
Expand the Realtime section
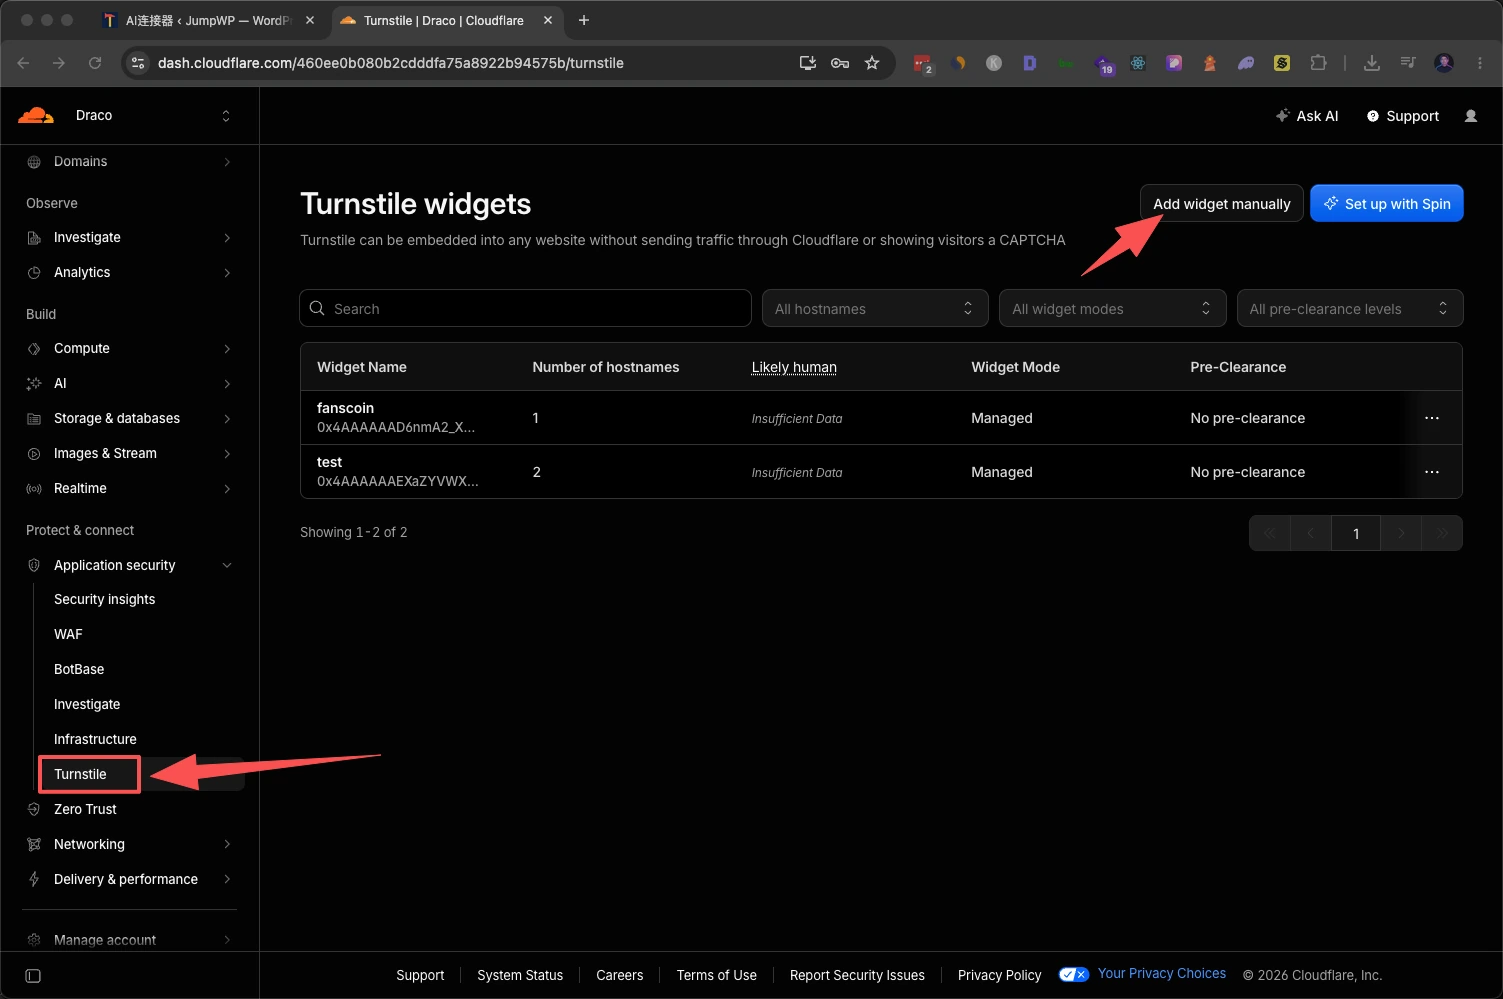[130, 489]
